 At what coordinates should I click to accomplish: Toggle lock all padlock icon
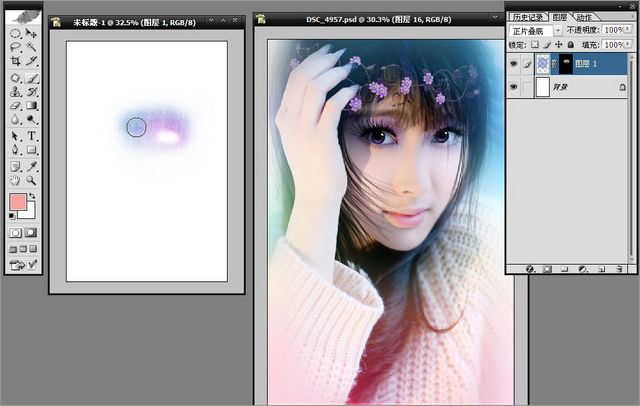pyautogui.click(x=571, y=44)
